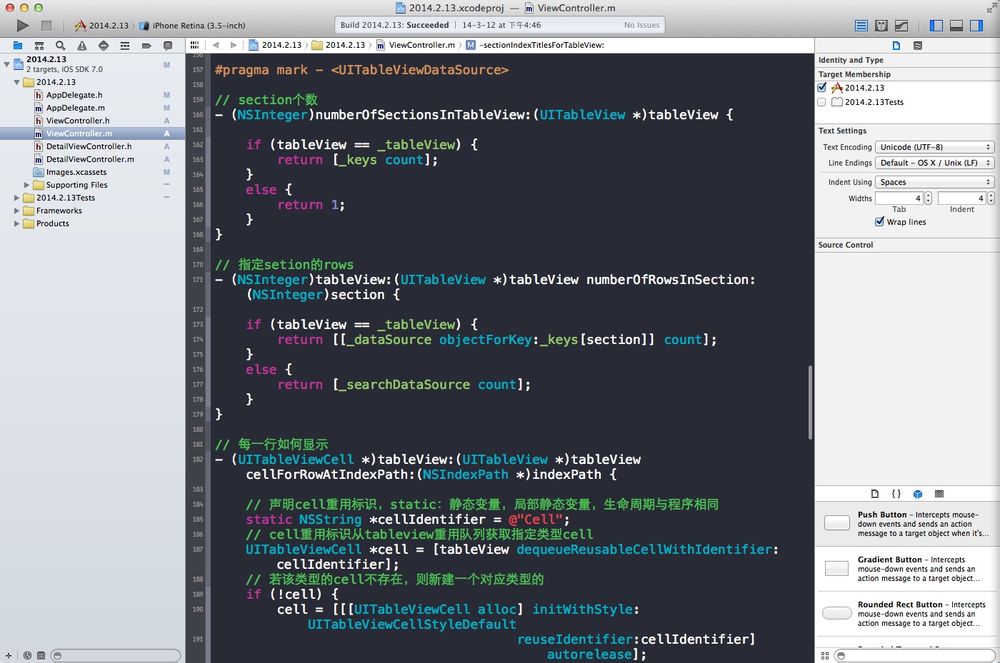Open the Project navigator tab
Image resolution: width=1000 pixels, height=663 pixels.
(18, 45)
